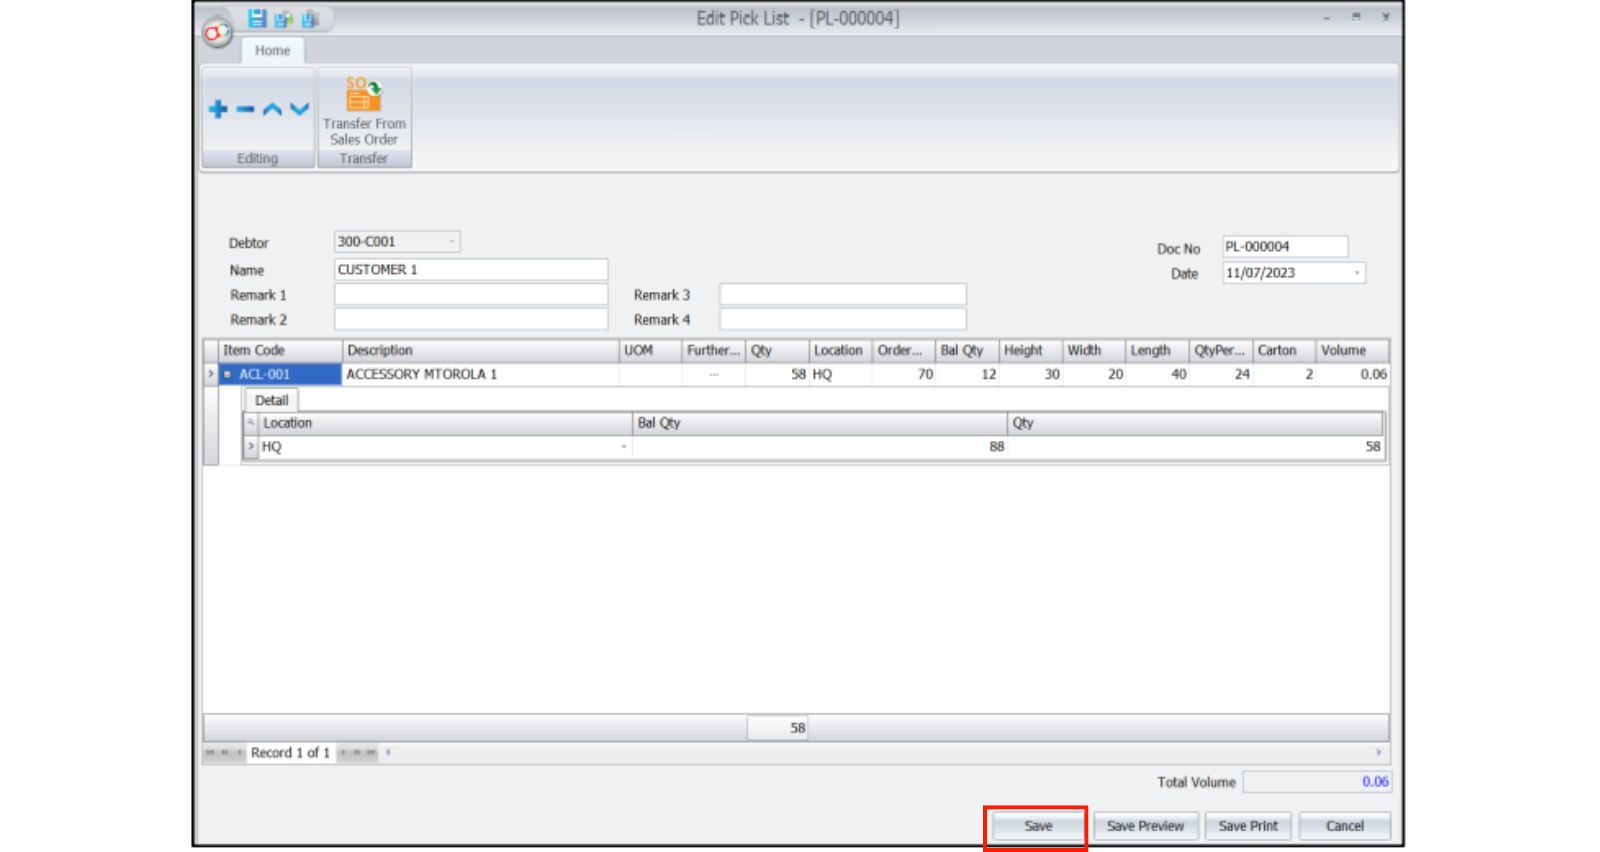Image resolution: width=1600 pixels, height=852 pixels.
Task: Click the Save button
Action: click(x=1037, y=826)
